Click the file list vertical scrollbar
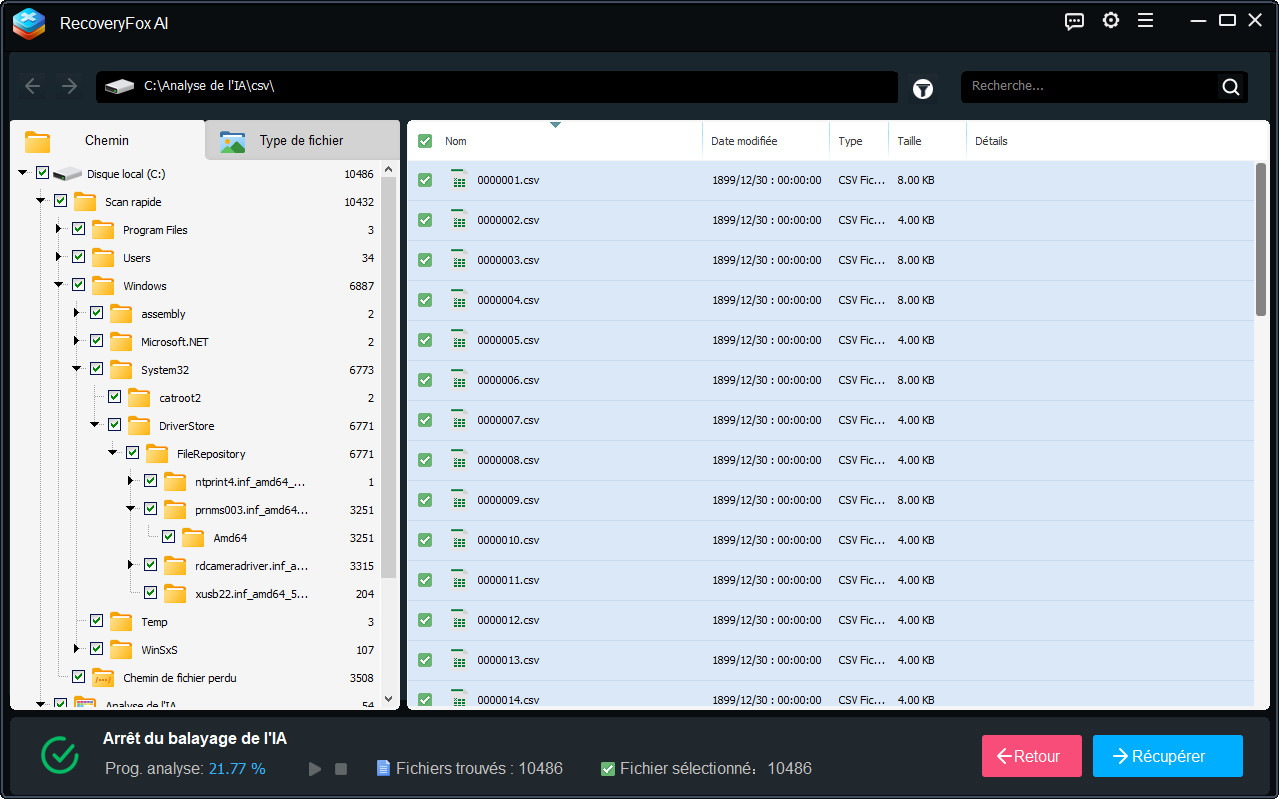Image resolution: width=1279 pixels, height=799 pixels. (x=1261, y=240)
